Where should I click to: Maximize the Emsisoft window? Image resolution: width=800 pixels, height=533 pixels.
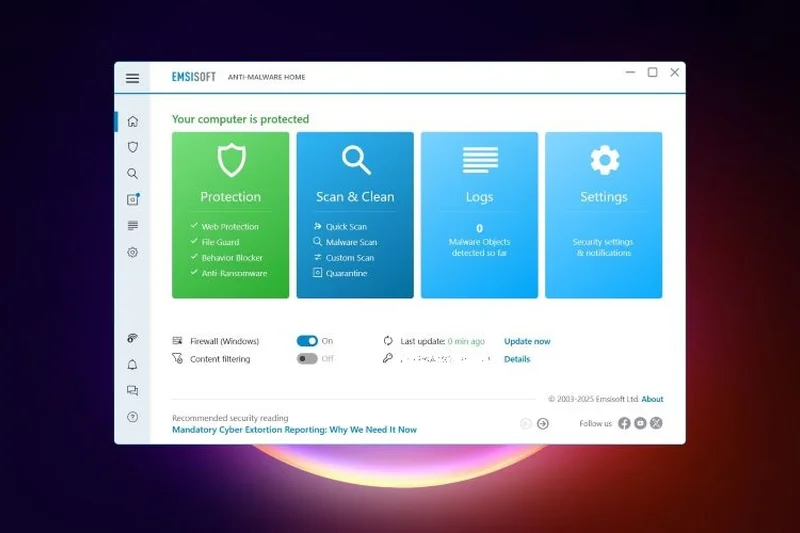point(653,72)
